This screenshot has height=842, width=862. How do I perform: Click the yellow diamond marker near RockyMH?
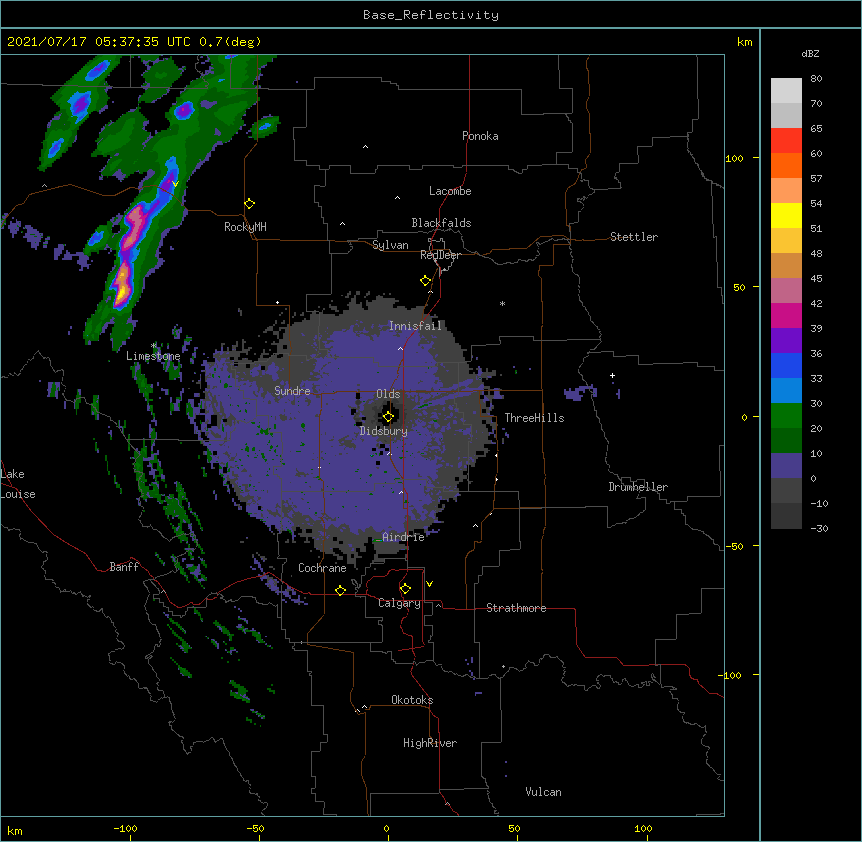tap(249, 204)
